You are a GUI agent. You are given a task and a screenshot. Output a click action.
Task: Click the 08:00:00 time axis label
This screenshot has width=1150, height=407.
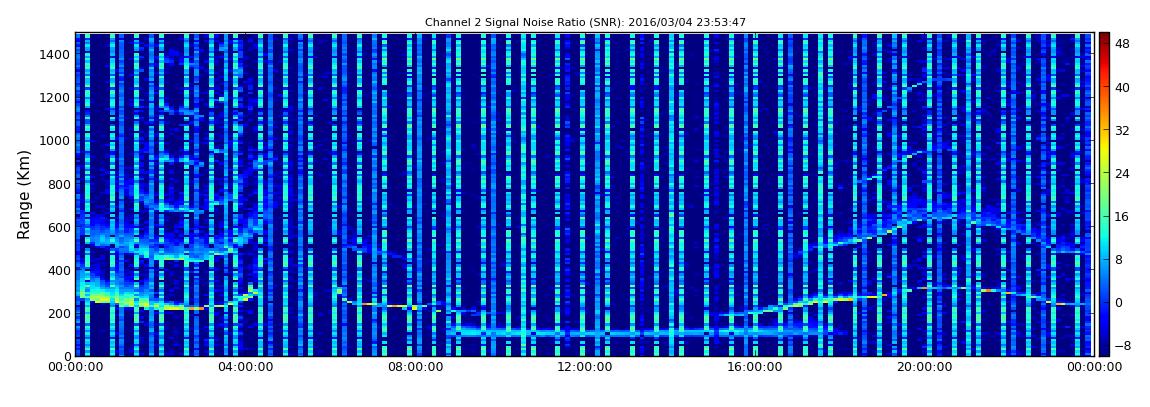pyautogui.click(x=414, y=367)
